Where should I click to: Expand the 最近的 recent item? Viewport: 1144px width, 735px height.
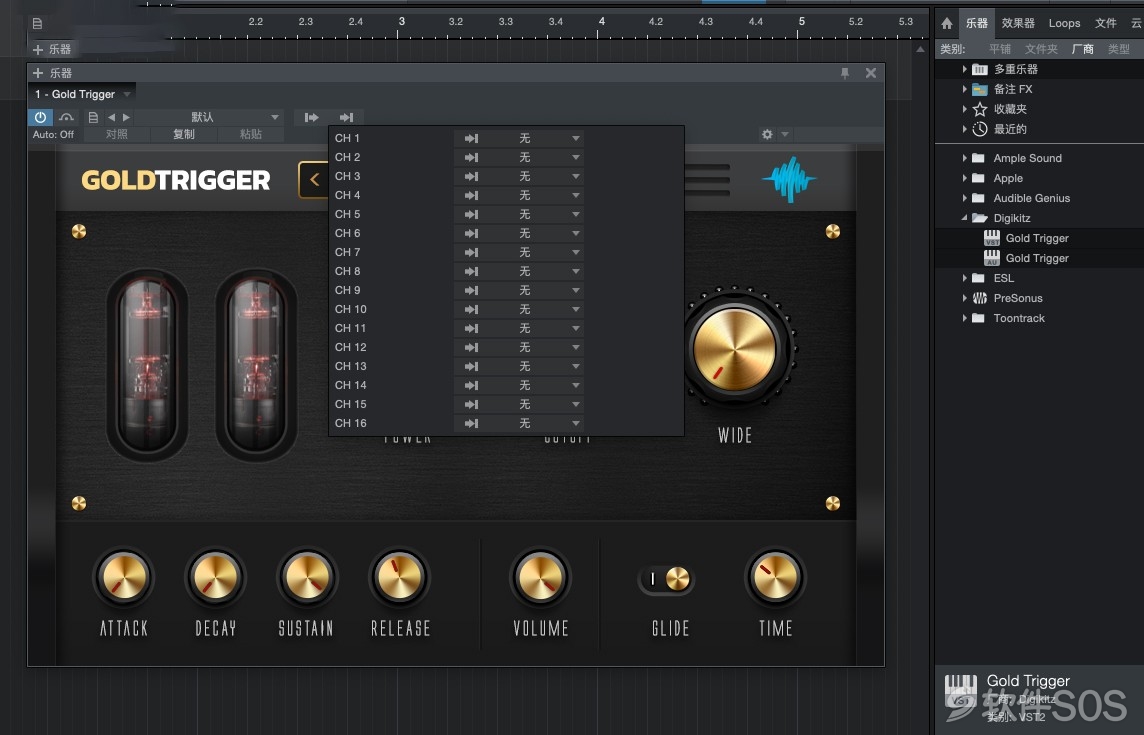[x=965, y=129]
